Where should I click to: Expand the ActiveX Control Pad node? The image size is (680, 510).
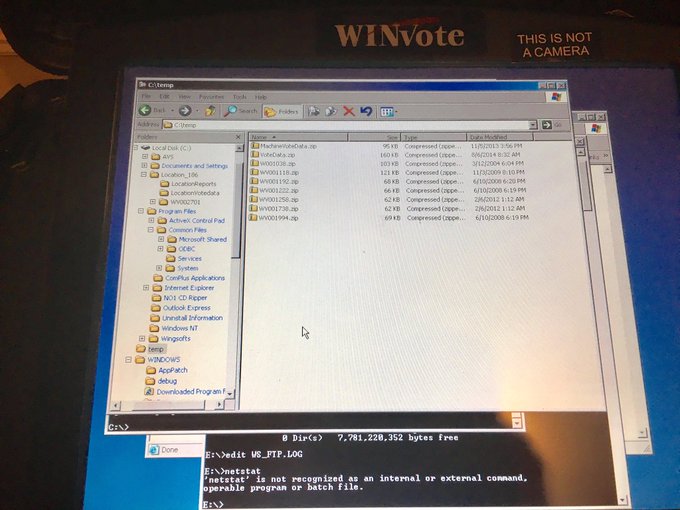pyautogui.click(x=151, y=220)
